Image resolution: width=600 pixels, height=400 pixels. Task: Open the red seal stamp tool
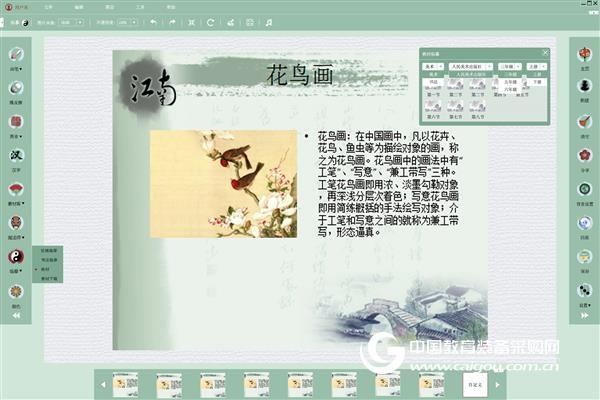(x=16, y=122)
